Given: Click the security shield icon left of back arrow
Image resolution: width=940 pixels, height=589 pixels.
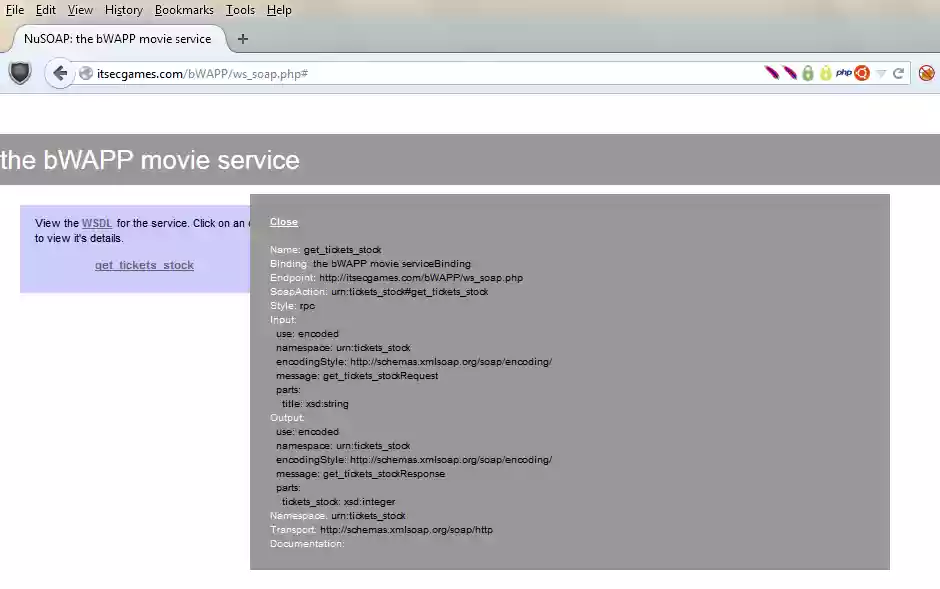Looking at the screenshot, I should (20, 72).
